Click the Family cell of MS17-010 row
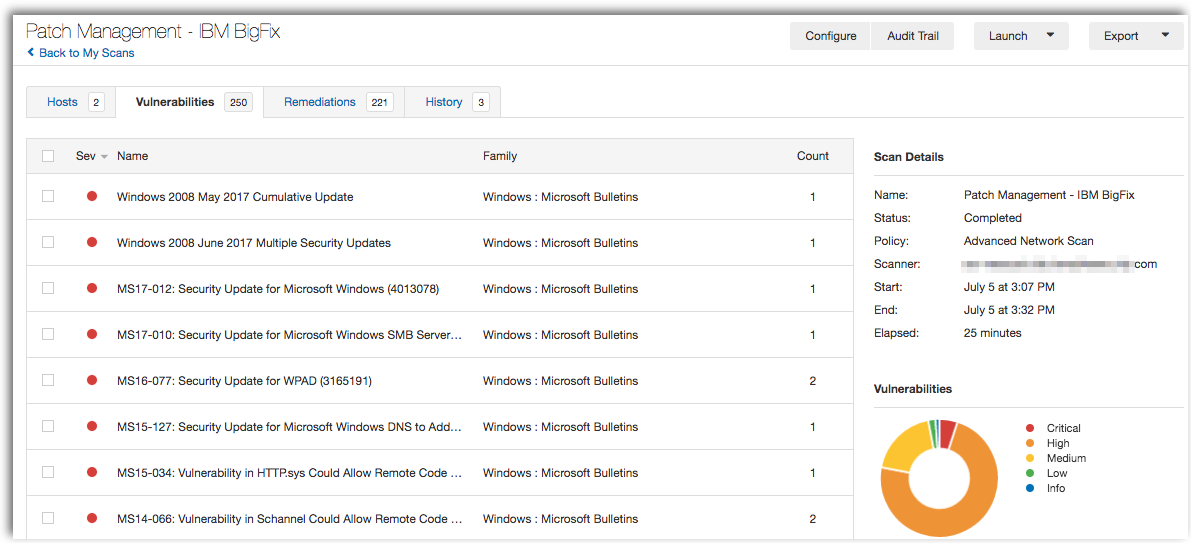The height and width of the screenshot is (543, 1191). 561,335
